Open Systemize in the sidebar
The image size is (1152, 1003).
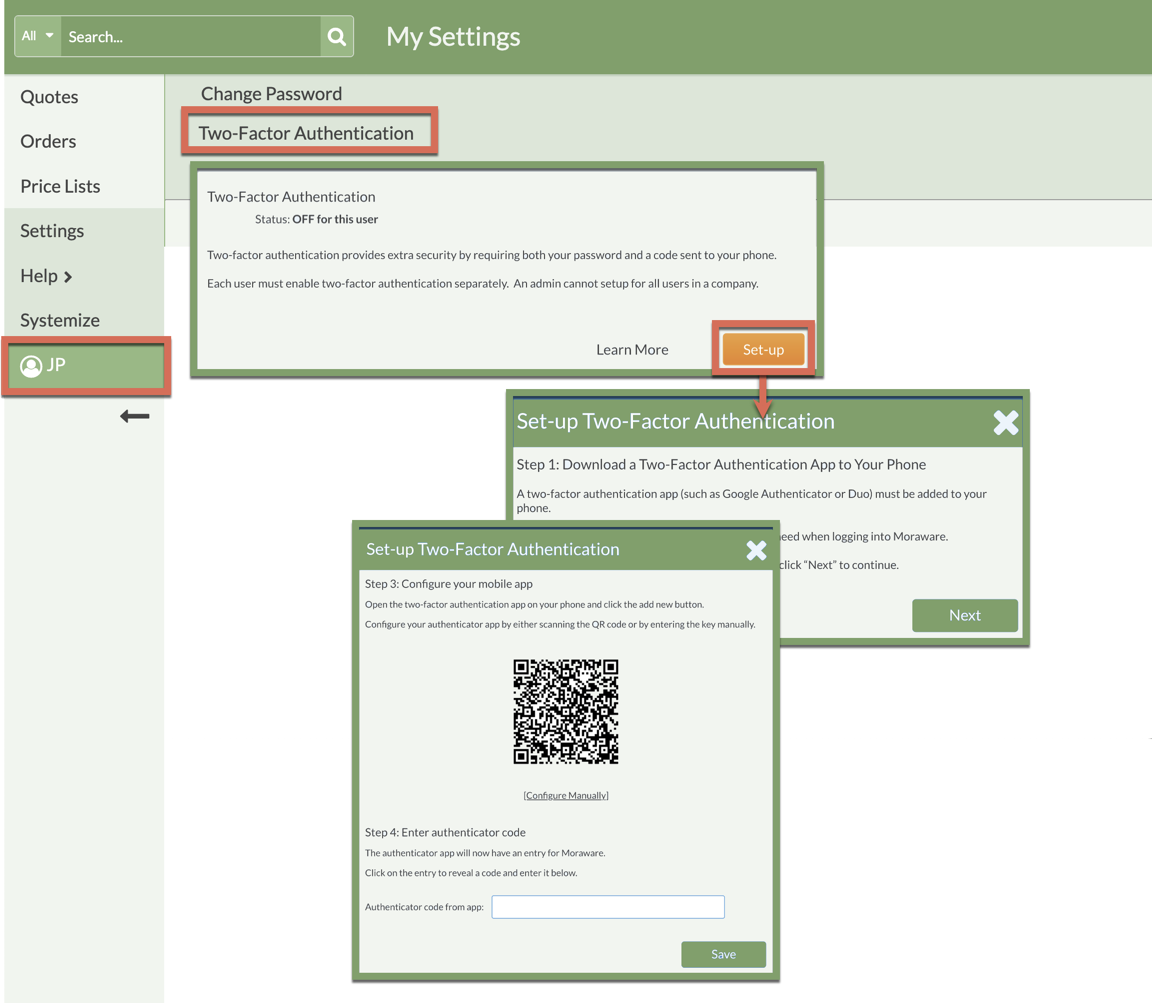pyautogui.click(x=60, y=320)
